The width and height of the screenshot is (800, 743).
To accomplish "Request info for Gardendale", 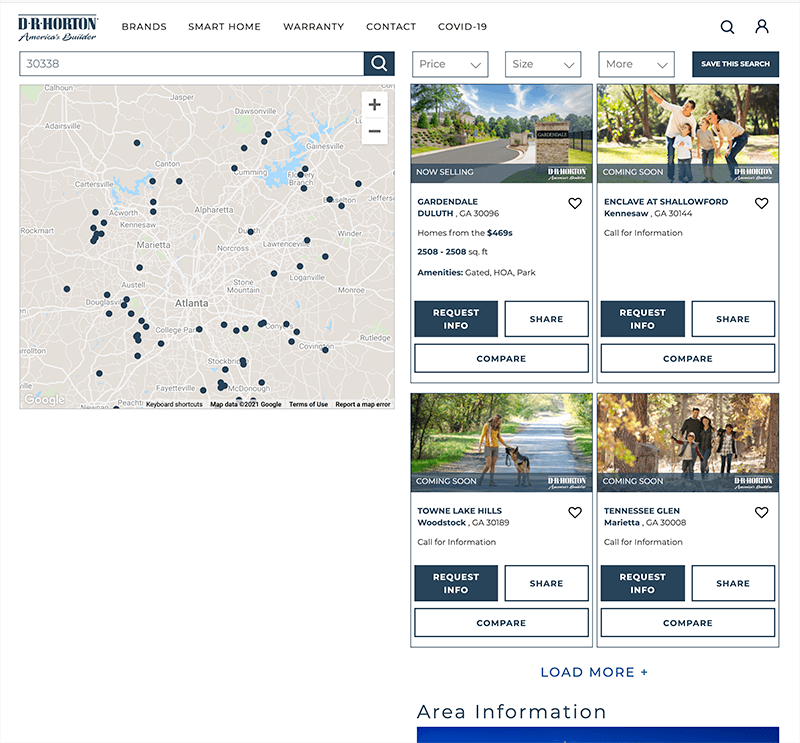I will 456,319.
